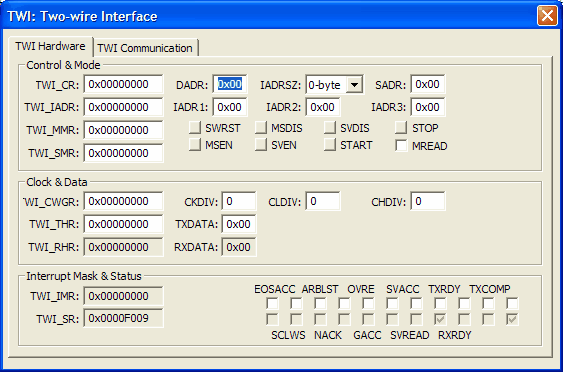Tick OVRE checkbox in the TWI_IMR row
Screen dimensions: 563x372
[x=368, y=303]
